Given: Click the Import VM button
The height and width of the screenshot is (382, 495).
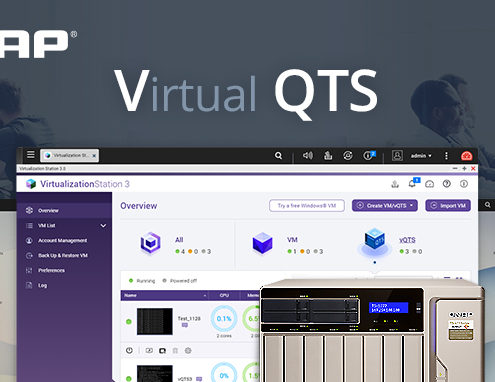Looking at the screenshot, I should point(448,206).
